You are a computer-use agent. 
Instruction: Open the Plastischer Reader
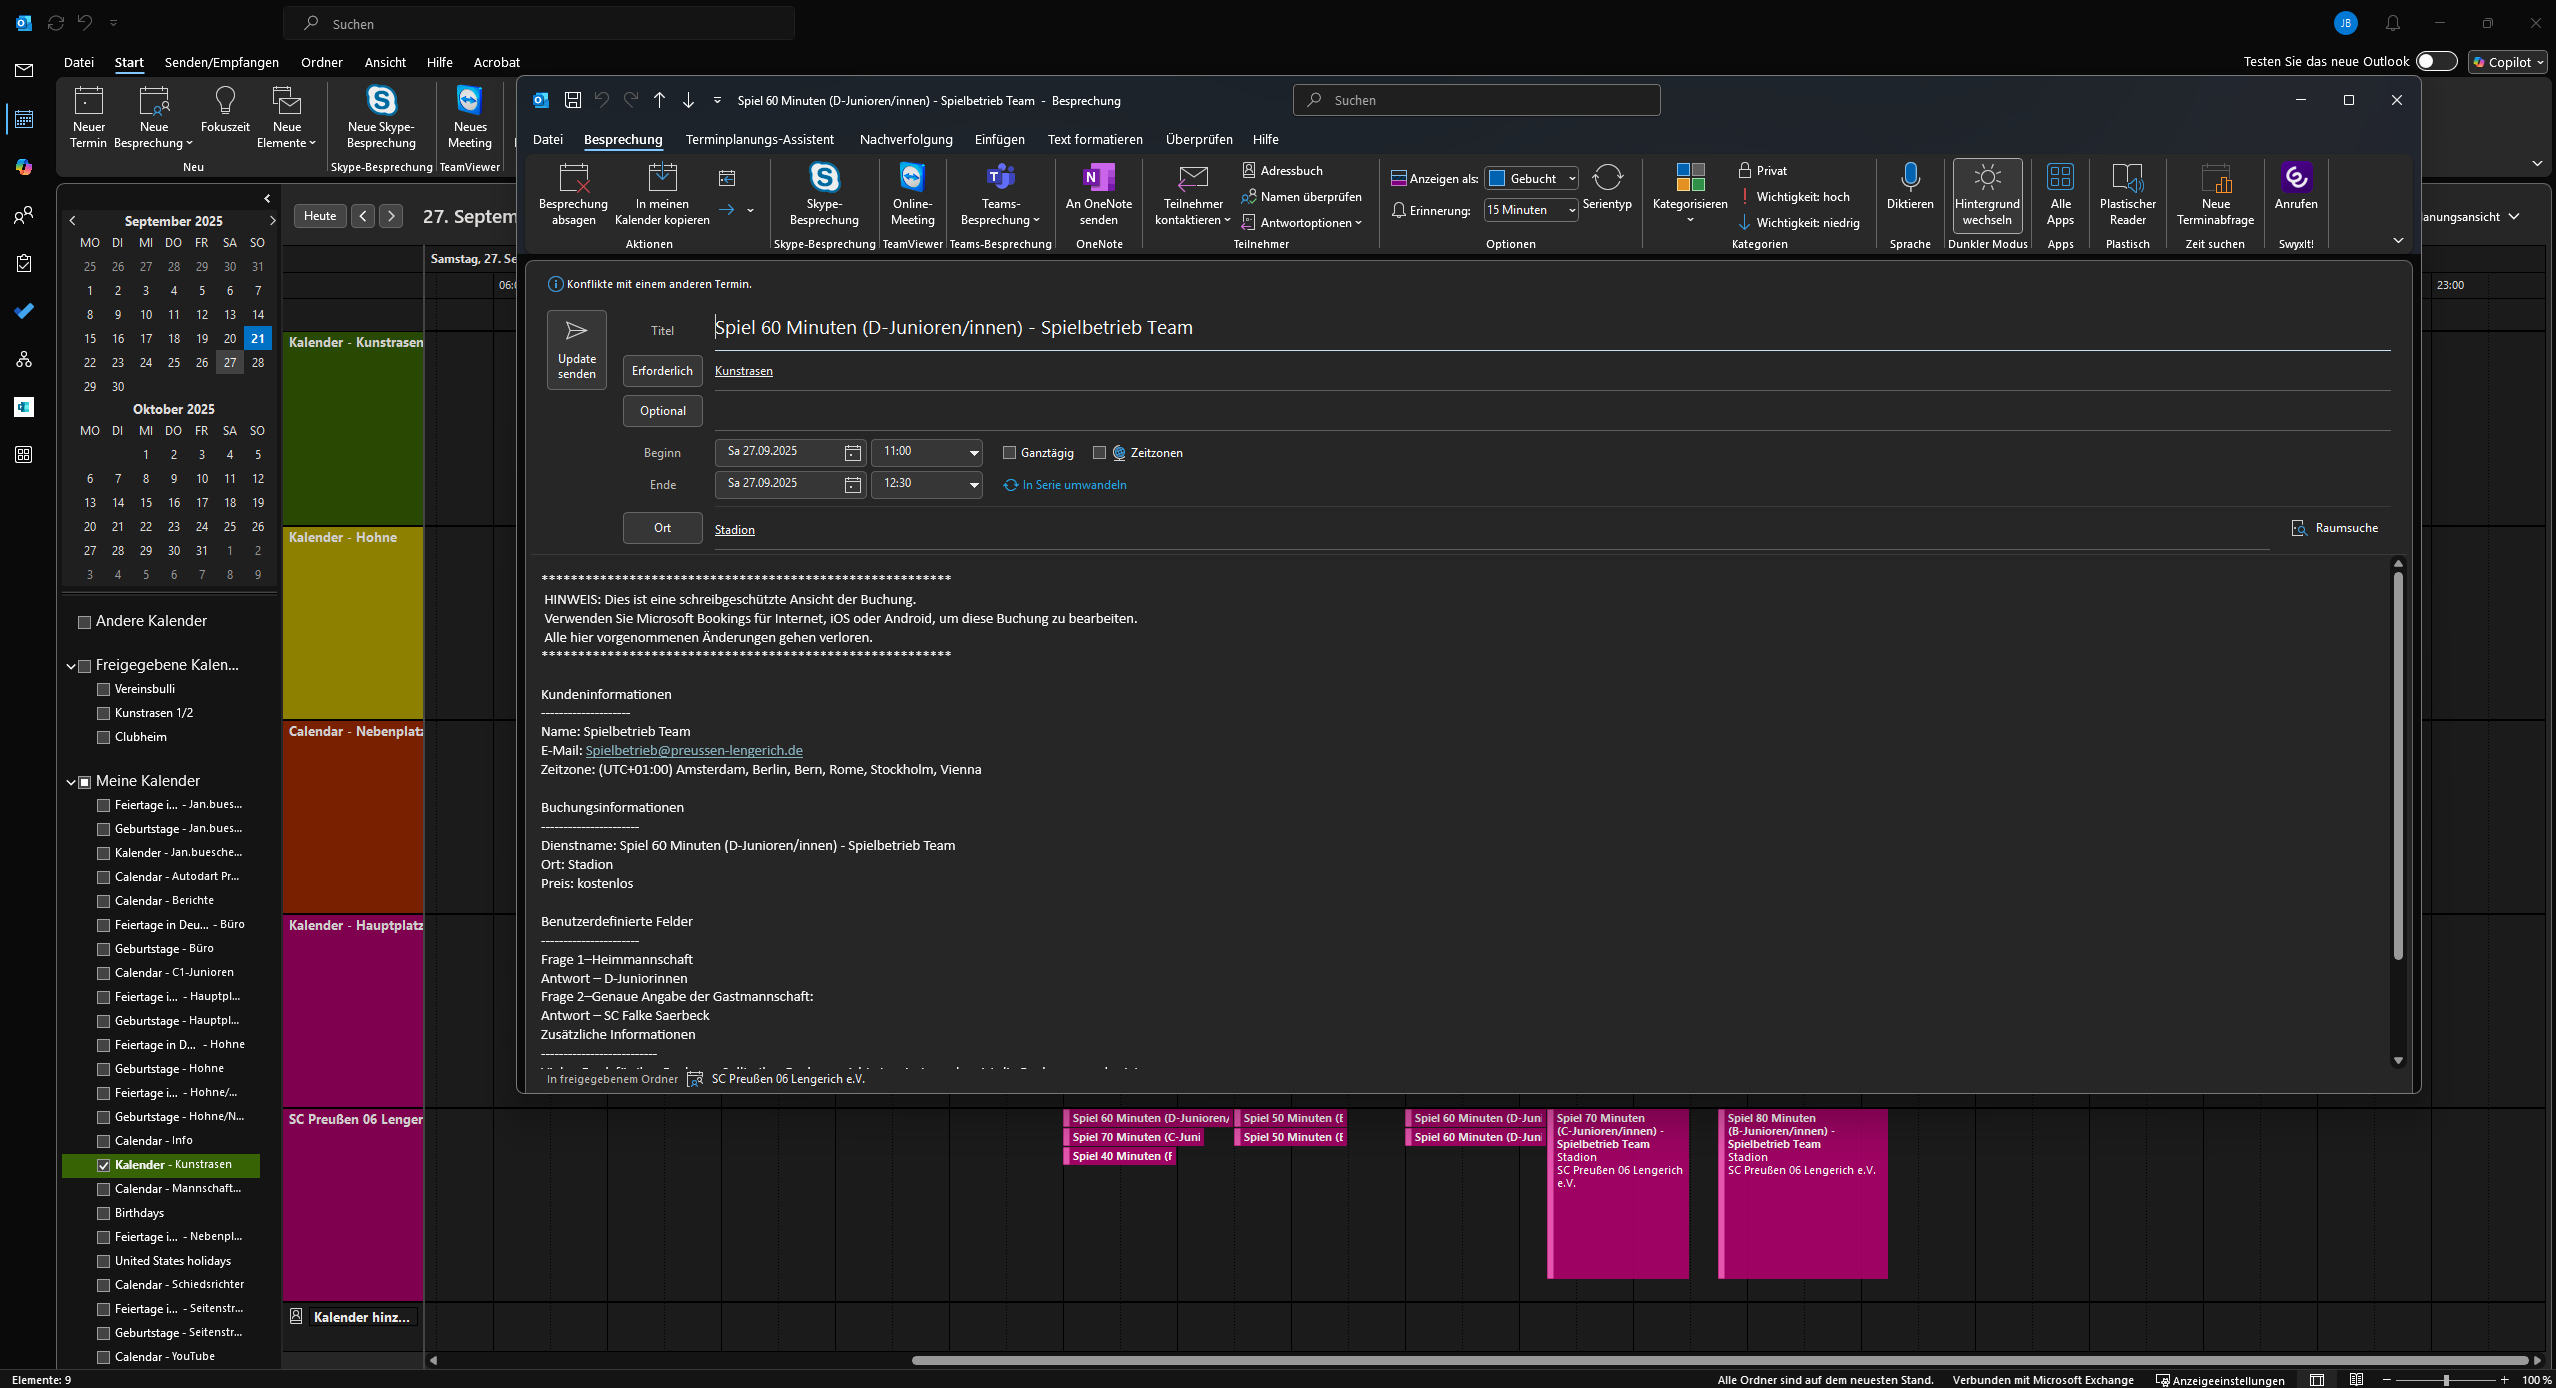click(2127, 180)
